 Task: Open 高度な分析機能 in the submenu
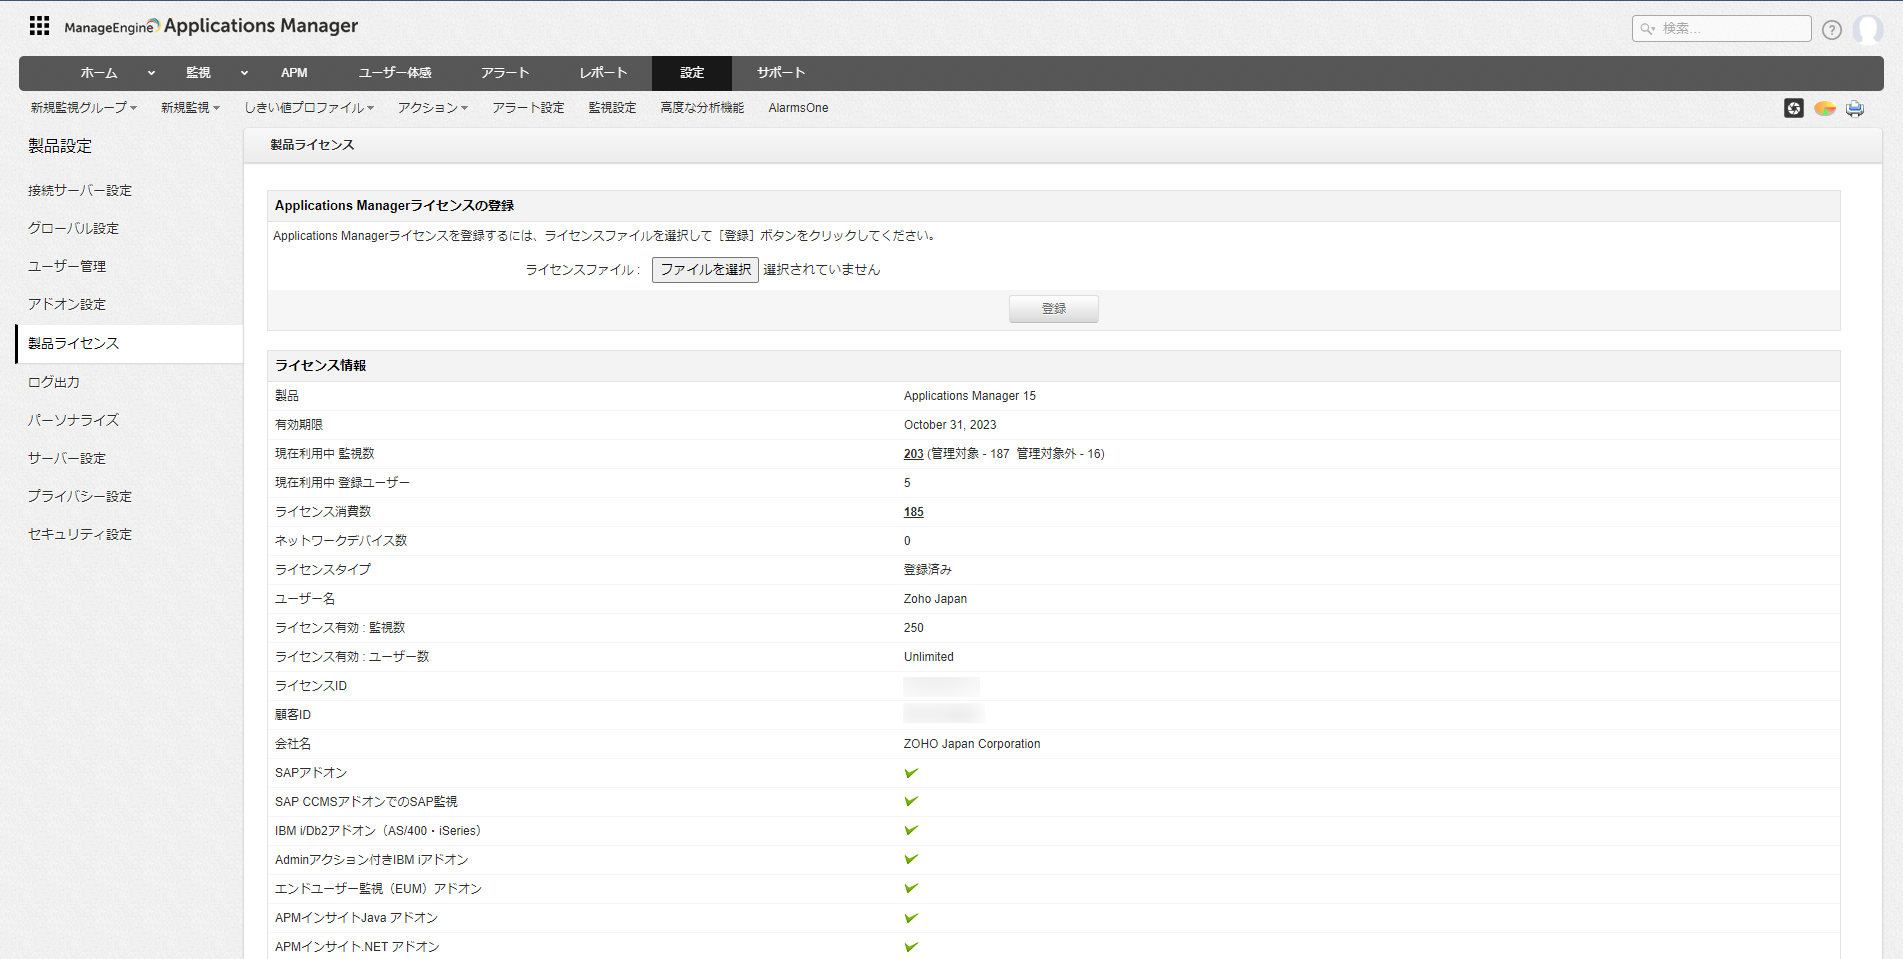pos(702,108)
